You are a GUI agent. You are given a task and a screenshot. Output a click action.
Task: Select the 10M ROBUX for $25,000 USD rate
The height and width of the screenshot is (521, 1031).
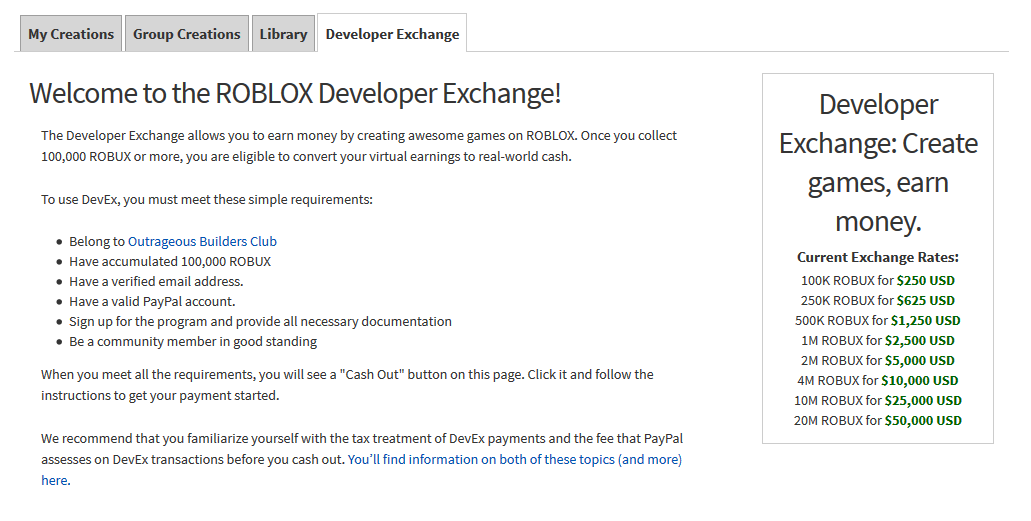[877, 401]
